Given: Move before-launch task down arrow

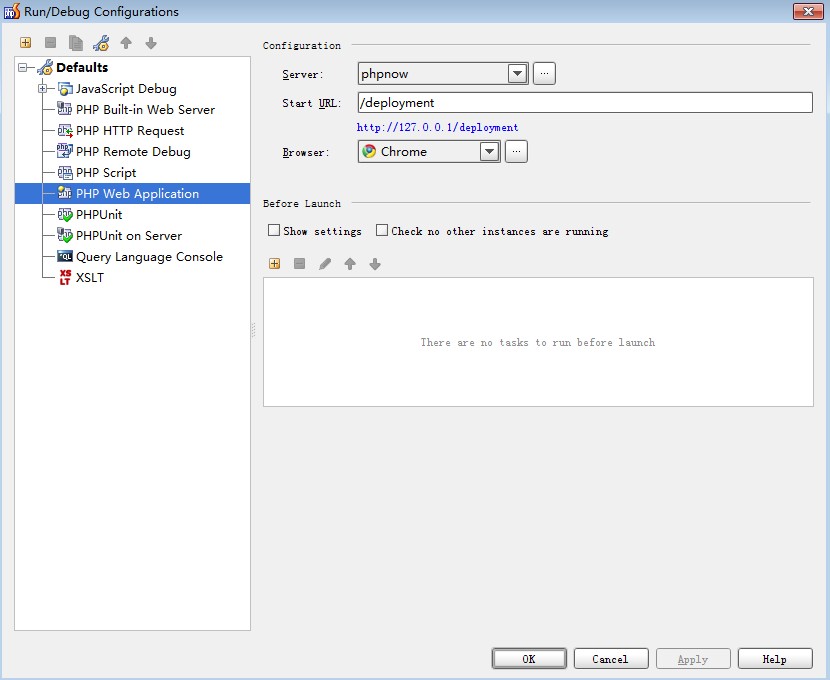Looking at the screenshot, I should (375, 264).
